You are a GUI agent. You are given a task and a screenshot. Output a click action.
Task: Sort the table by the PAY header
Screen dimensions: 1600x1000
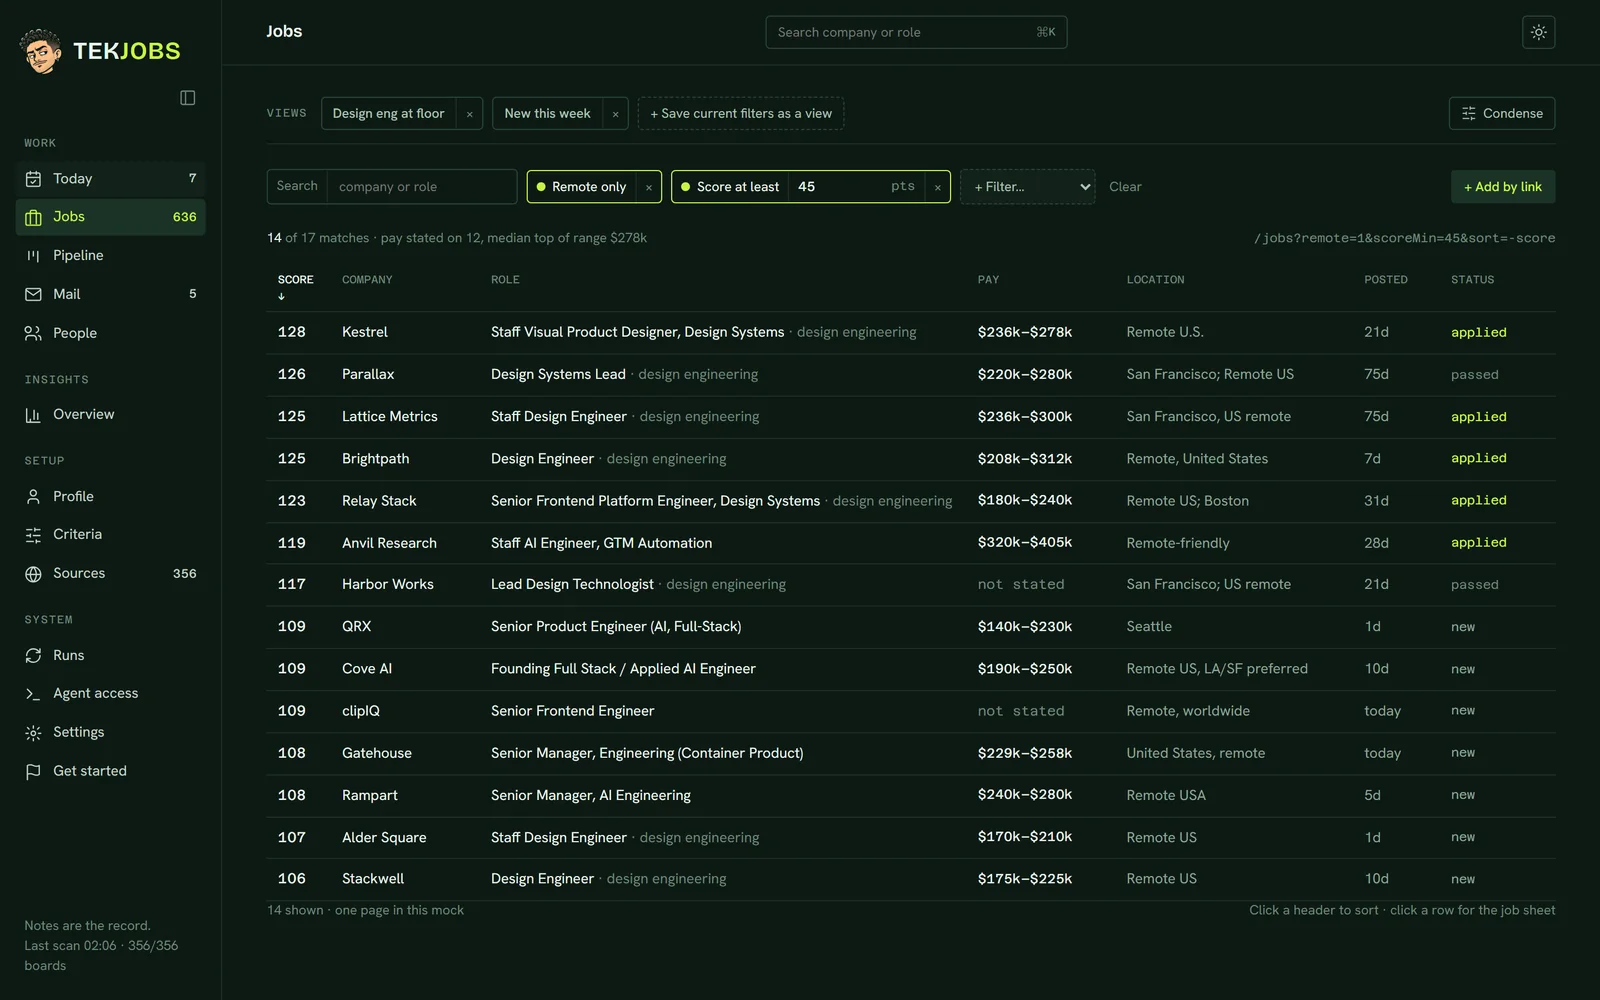(x=988, y=280)
